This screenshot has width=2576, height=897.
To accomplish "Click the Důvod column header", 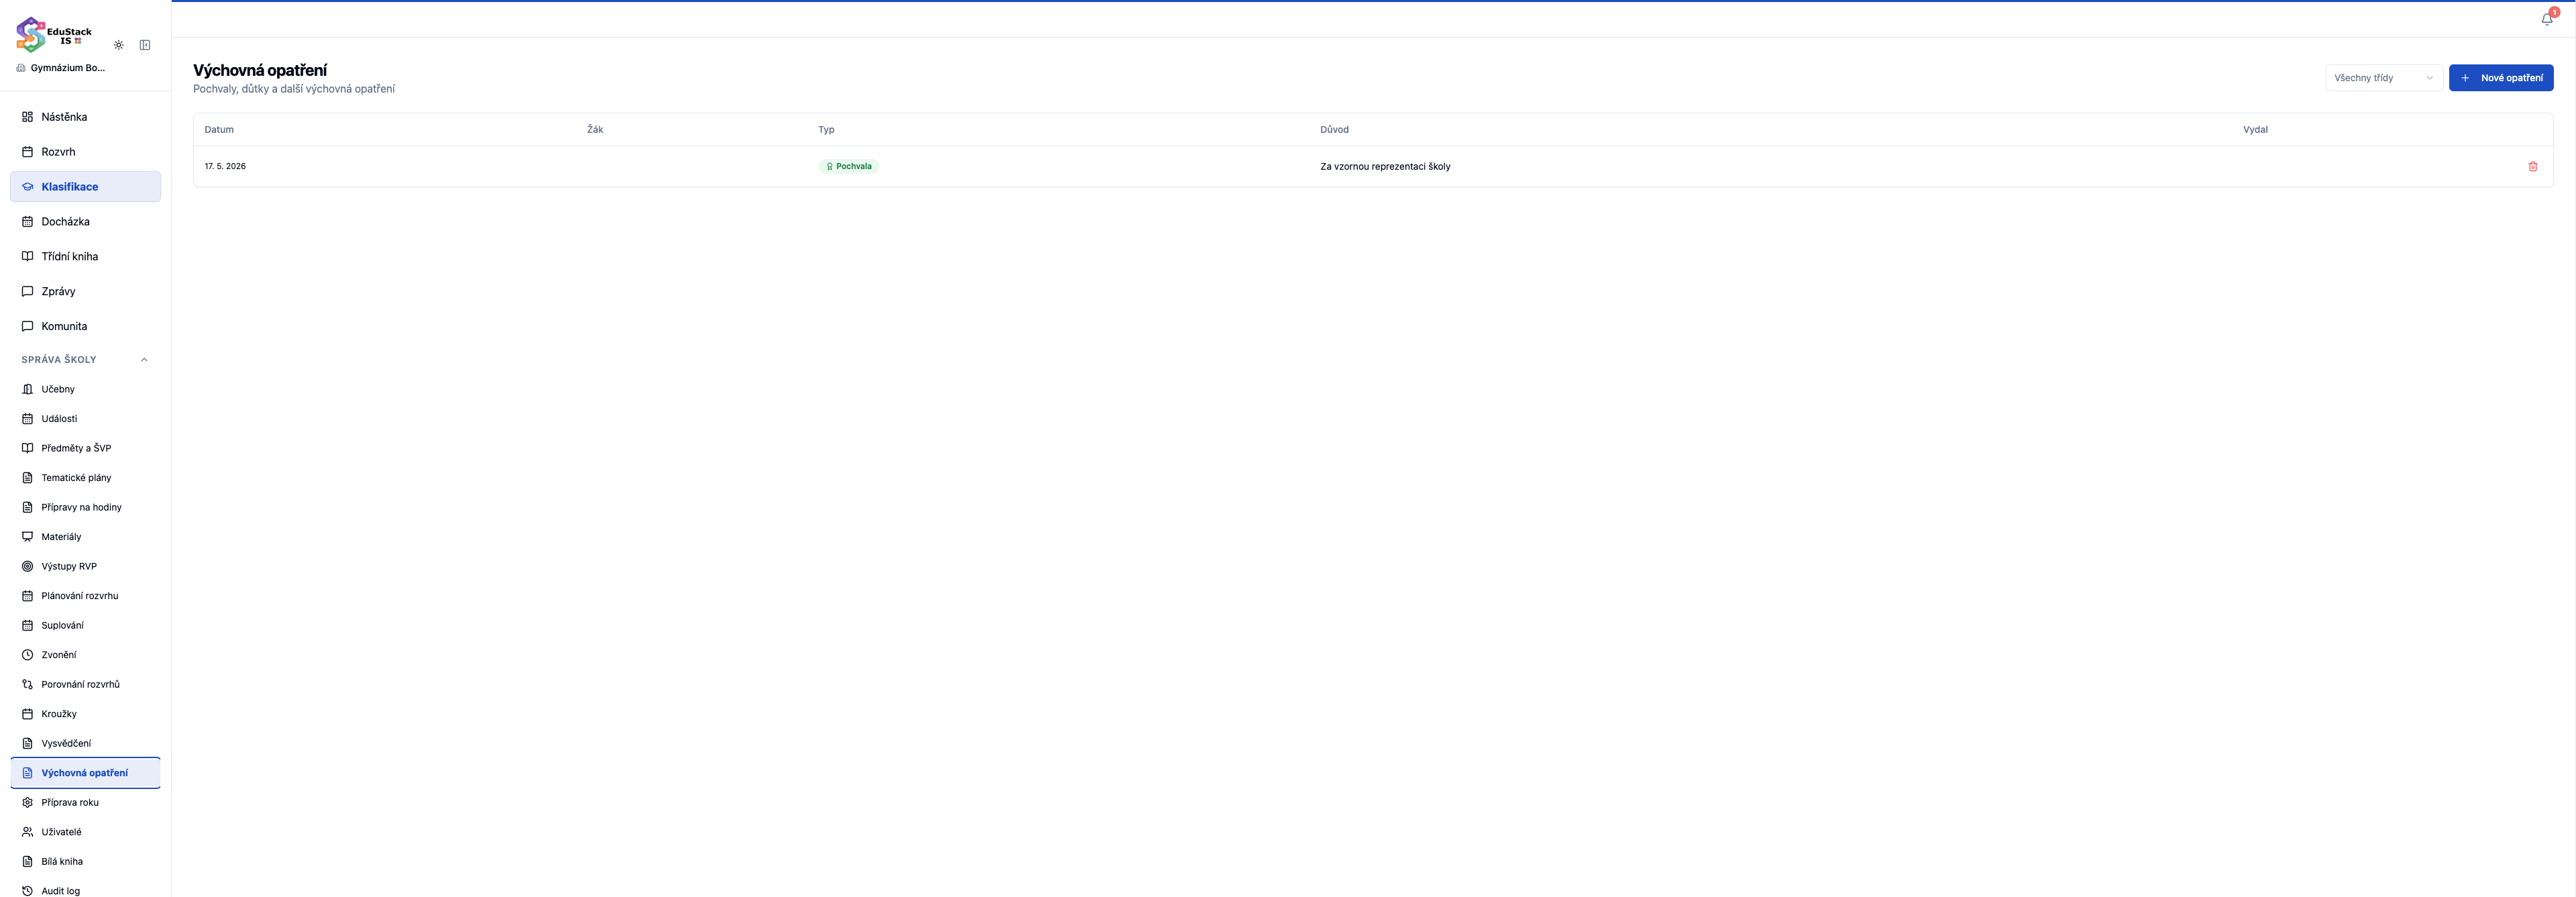I will pyautogui.click(x=1334, y=130).
